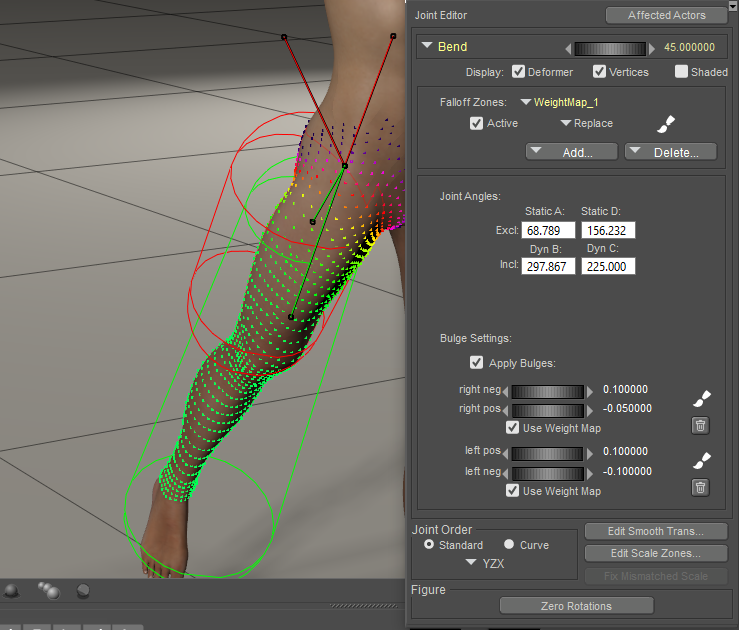The width and height of the screenshot is (739, 630).
Task: Click the single sphere display style icon
Action: point(11,591)
